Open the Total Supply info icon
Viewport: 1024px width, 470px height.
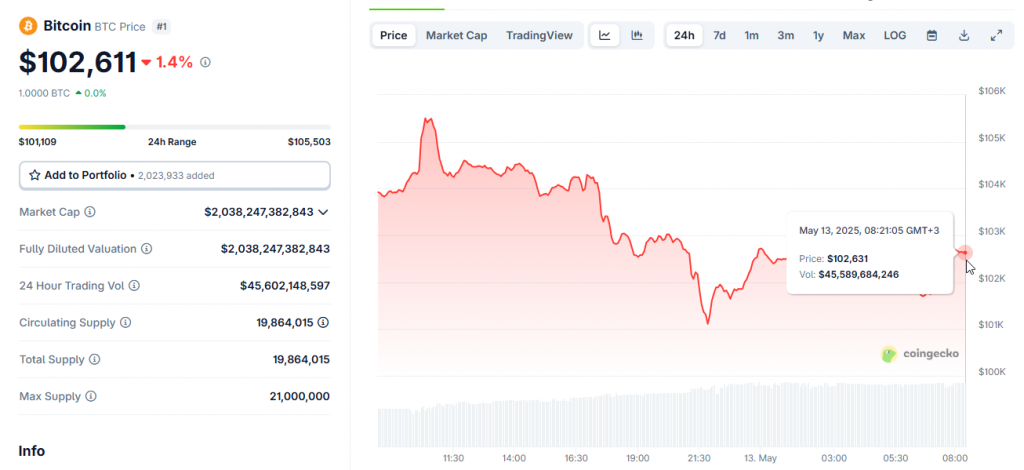95,360
